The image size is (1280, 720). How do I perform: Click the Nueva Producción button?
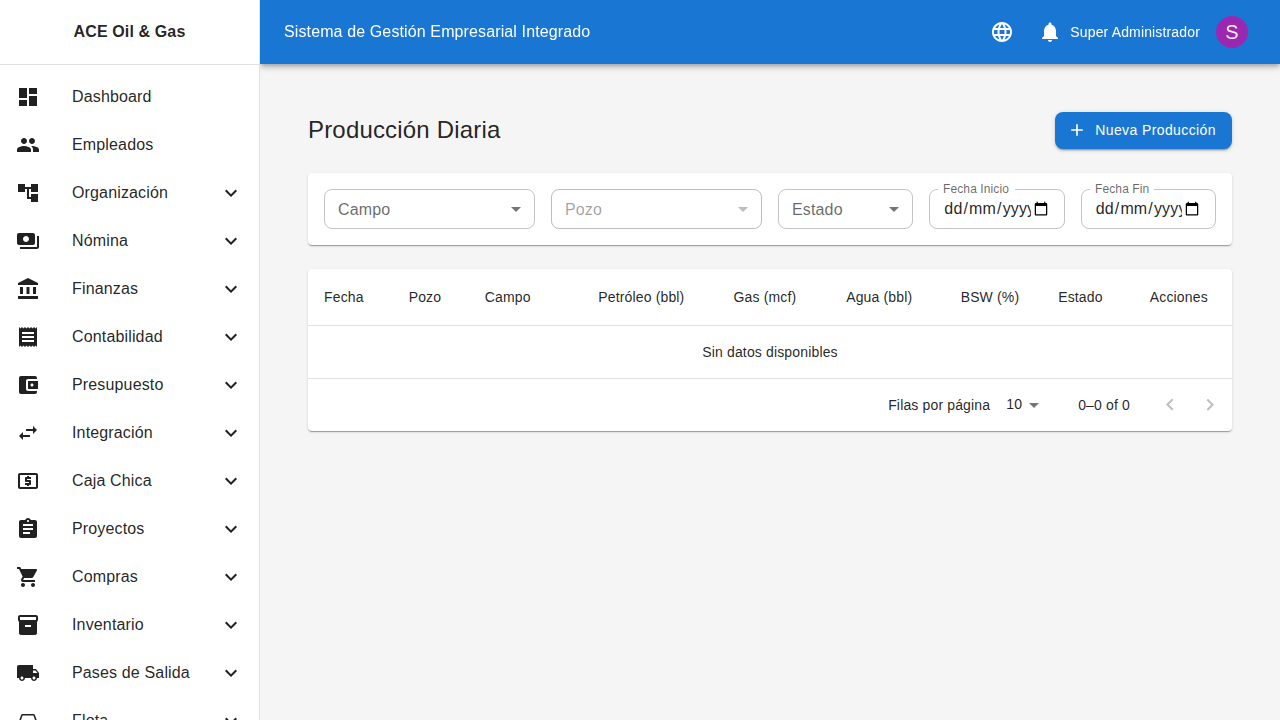pyautogui.click(x=1142, y=130)
